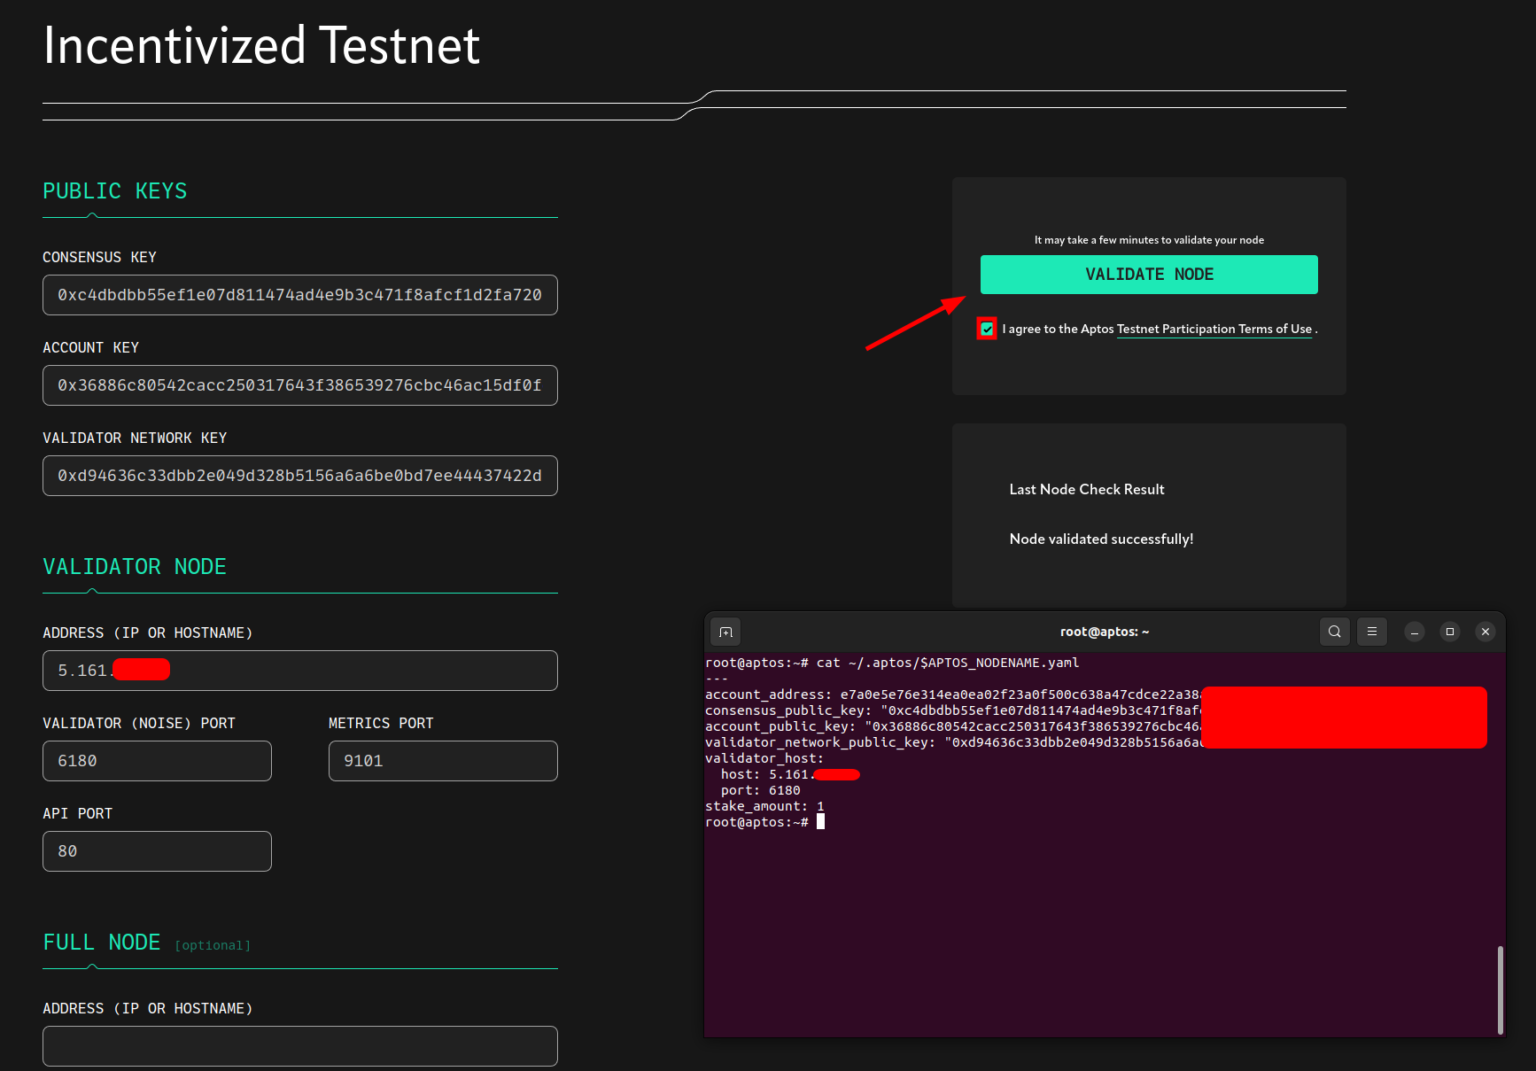Viewport: 1536px width, 1071px height.
Task: Click the ACCOUNT KEY field label
Action: 91,347
